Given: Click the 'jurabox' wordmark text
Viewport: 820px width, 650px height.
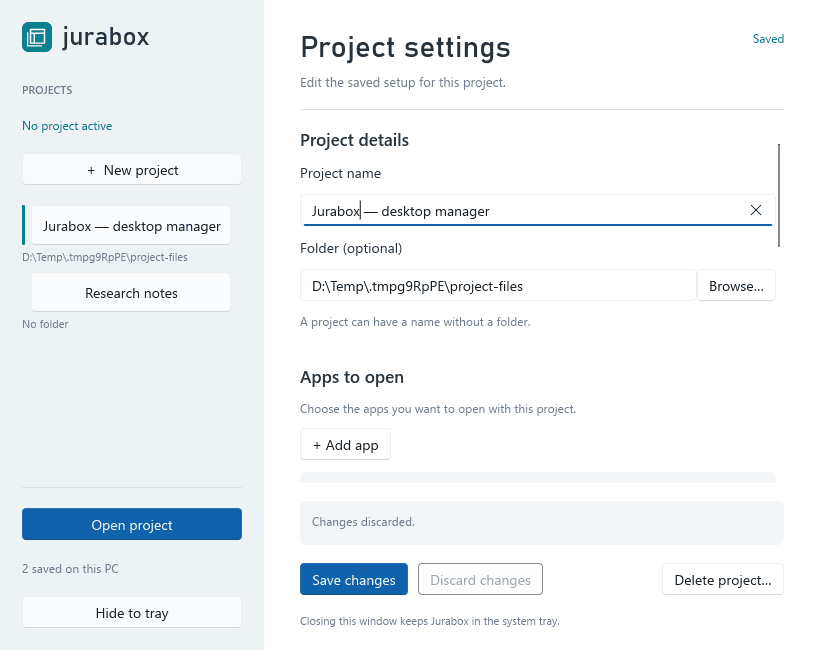Looking at the screenshot, I should [x=106, y=37].
